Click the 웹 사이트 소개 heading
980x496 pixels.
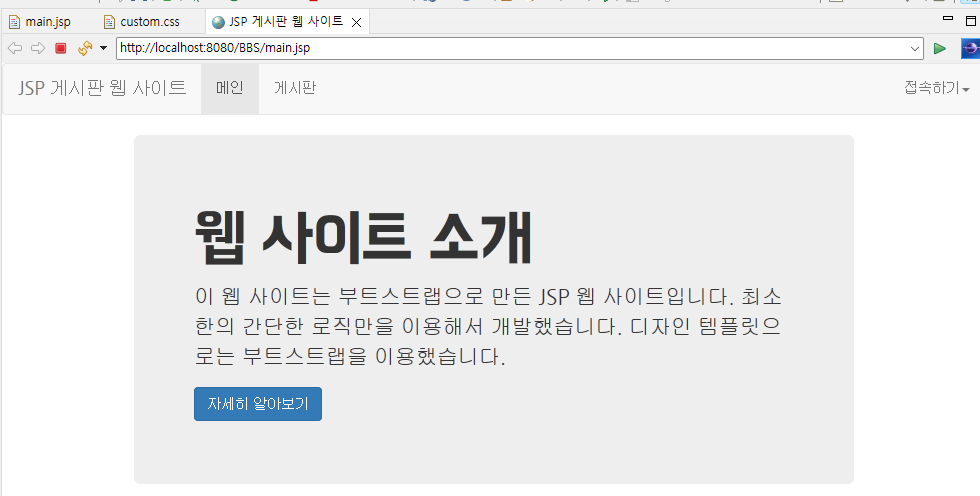coord(363,237)
